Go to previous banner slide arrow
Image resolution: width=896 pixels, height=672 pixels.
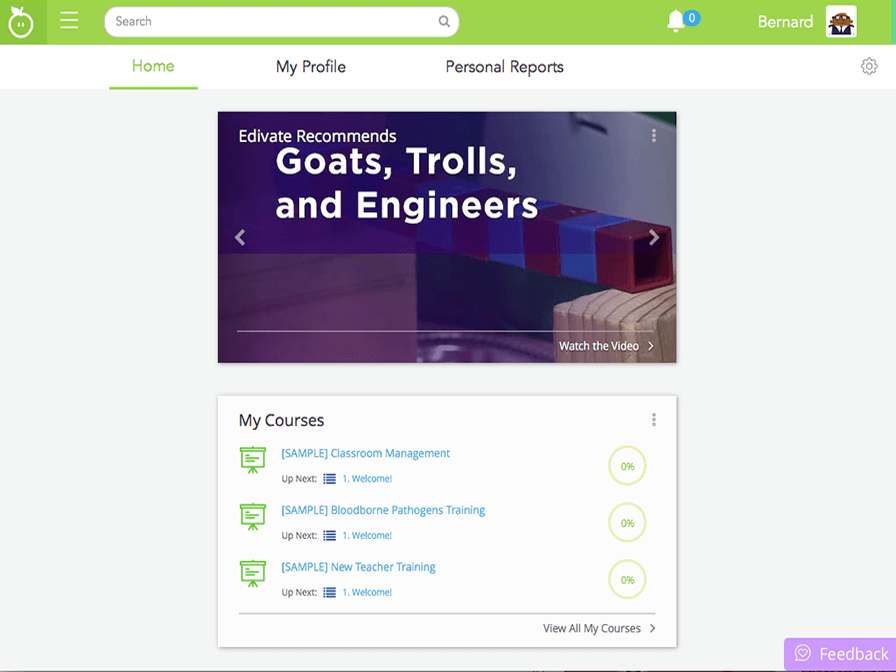pos(240,237)
